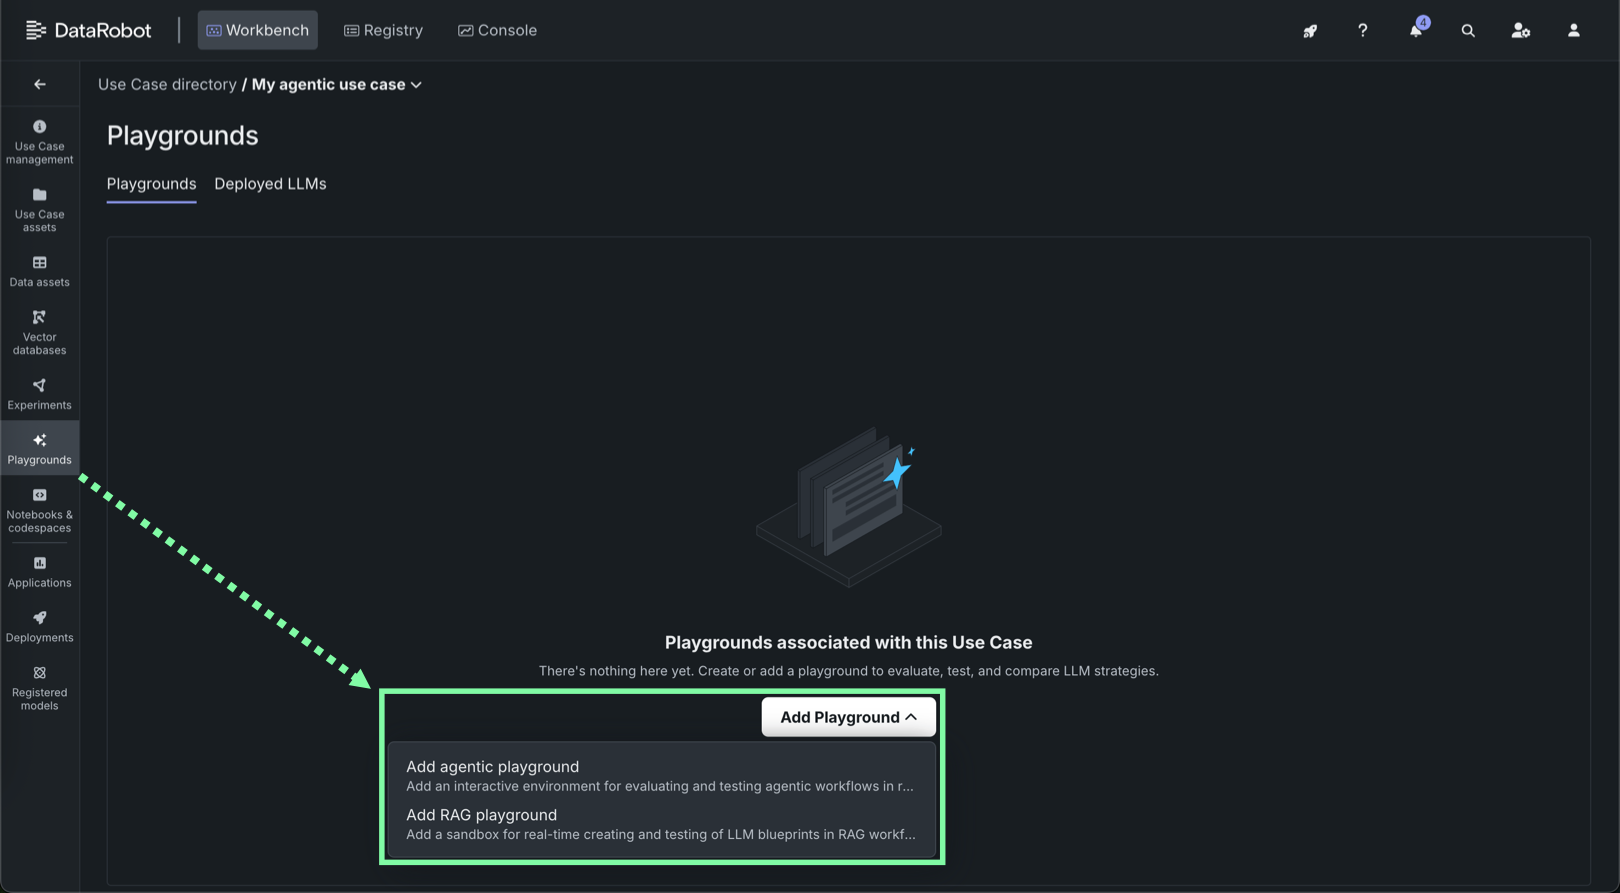
Task: Open Notebooks & codespaces
Action: (x=39, y=509)
